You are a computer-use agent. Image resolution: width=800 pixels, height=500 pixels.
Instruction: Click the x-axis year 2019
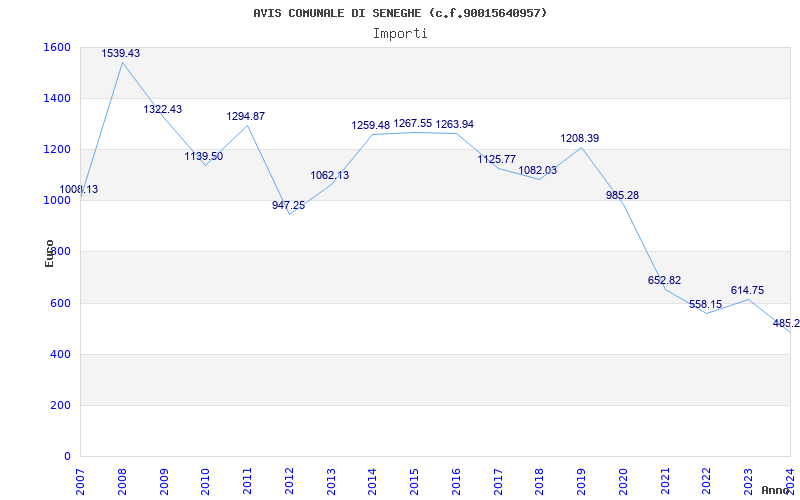(582, 482)
